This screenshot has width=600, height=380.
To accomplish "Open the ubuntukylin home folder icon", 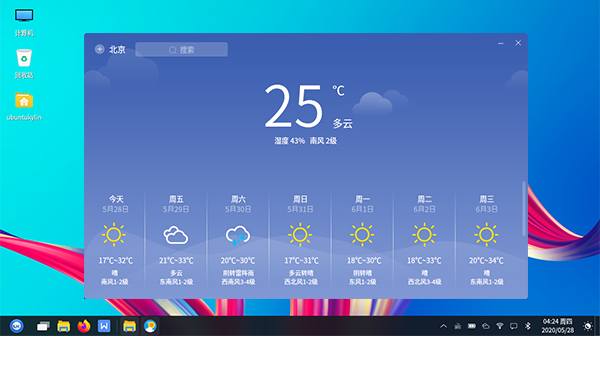I will pyautogui.click(x=24, y=106).
